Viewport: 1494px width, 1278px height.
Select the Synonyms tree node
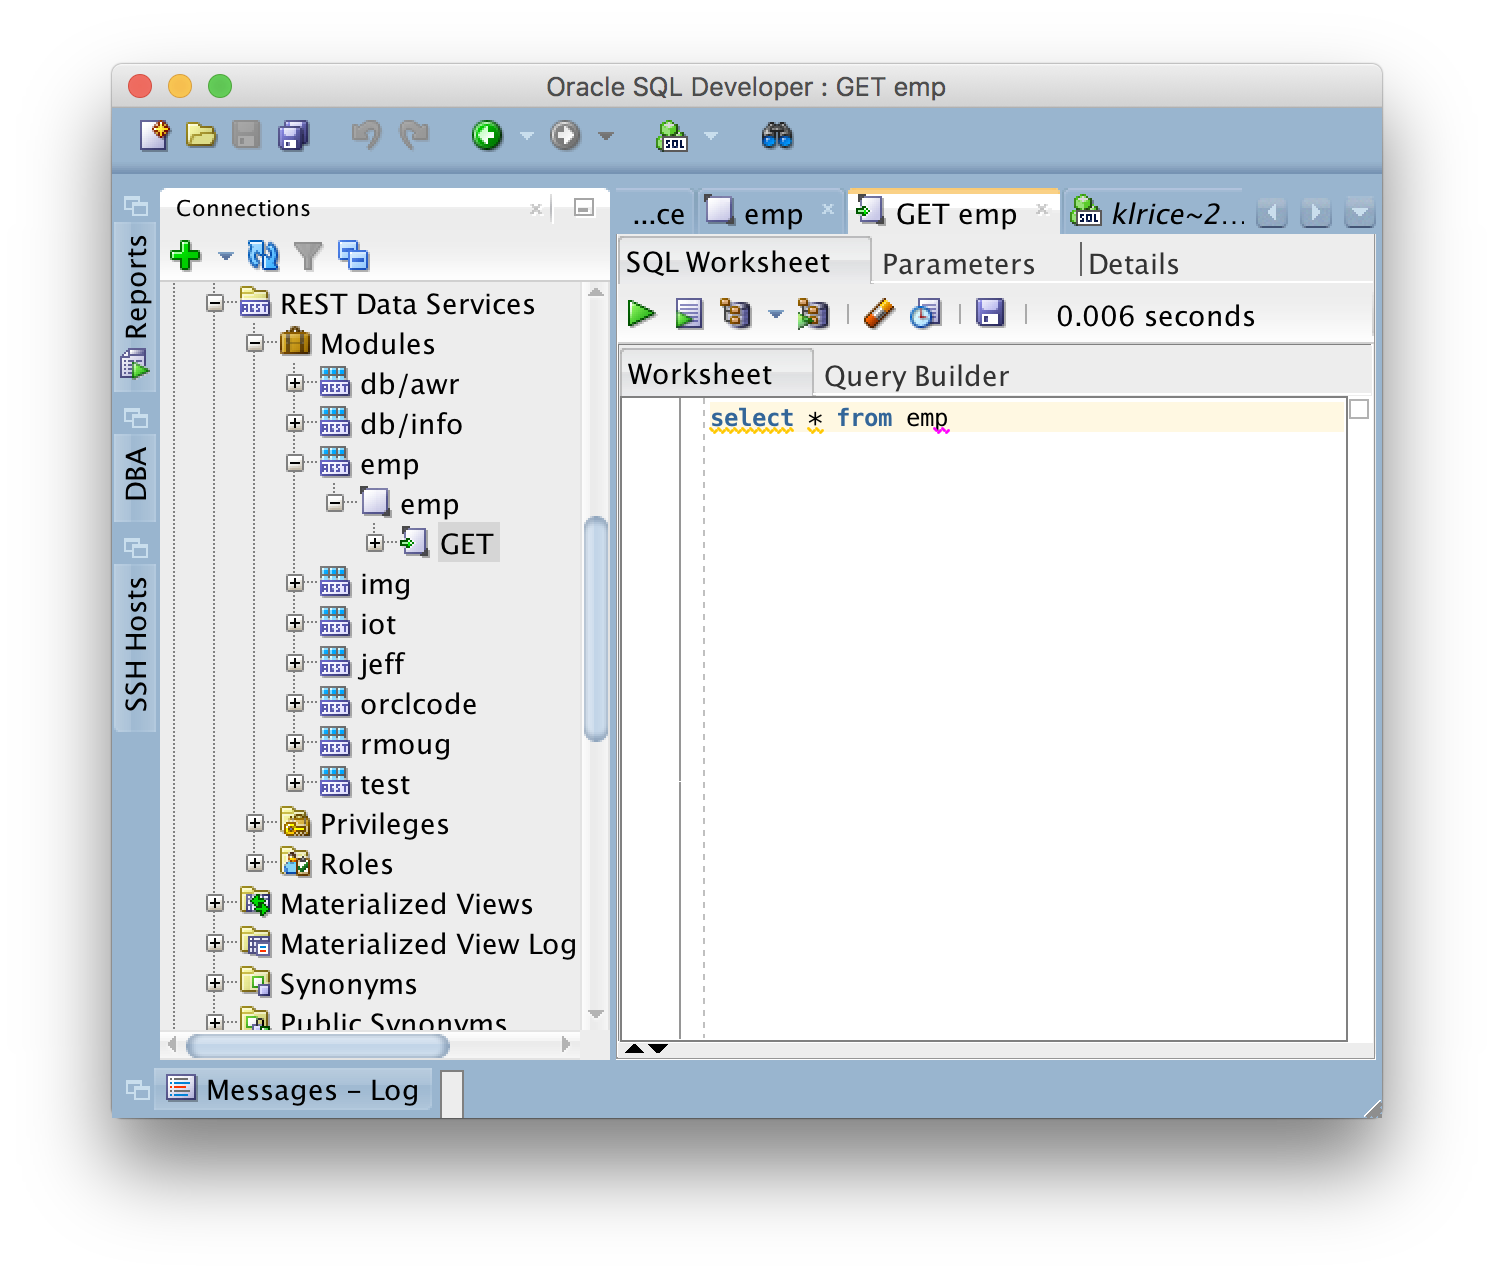tap(348, 984)
